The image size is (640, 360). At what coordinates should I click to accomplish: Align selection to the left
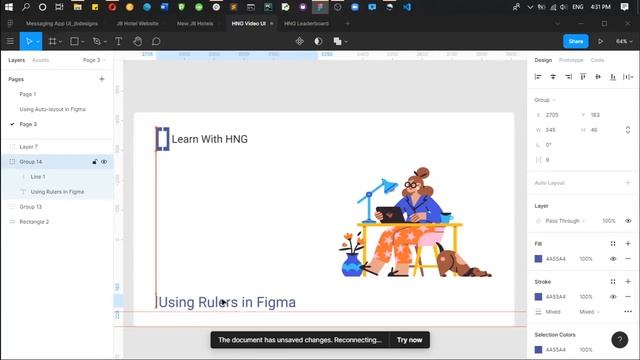coord(538,77)
